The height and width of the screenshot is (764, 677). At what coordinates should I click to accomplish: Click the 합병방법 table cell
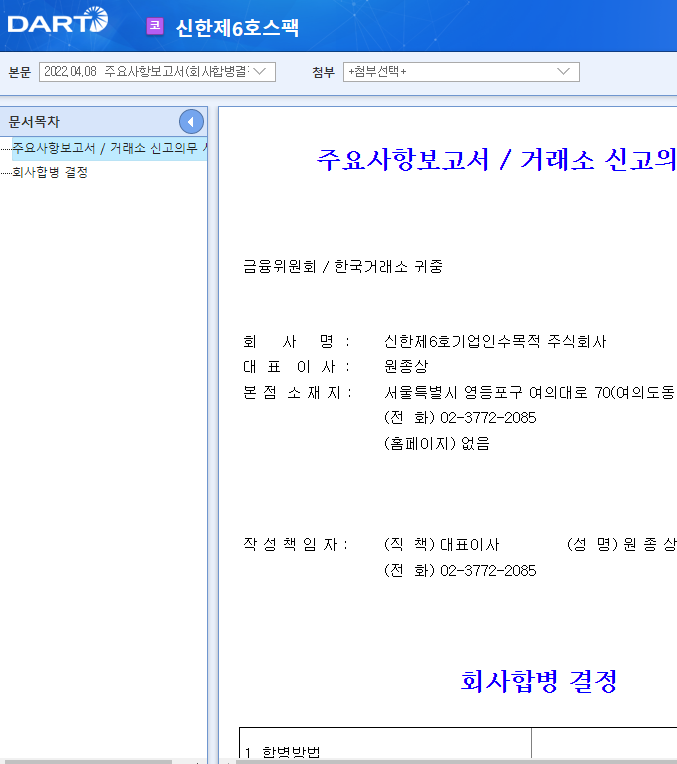point(385,745)
